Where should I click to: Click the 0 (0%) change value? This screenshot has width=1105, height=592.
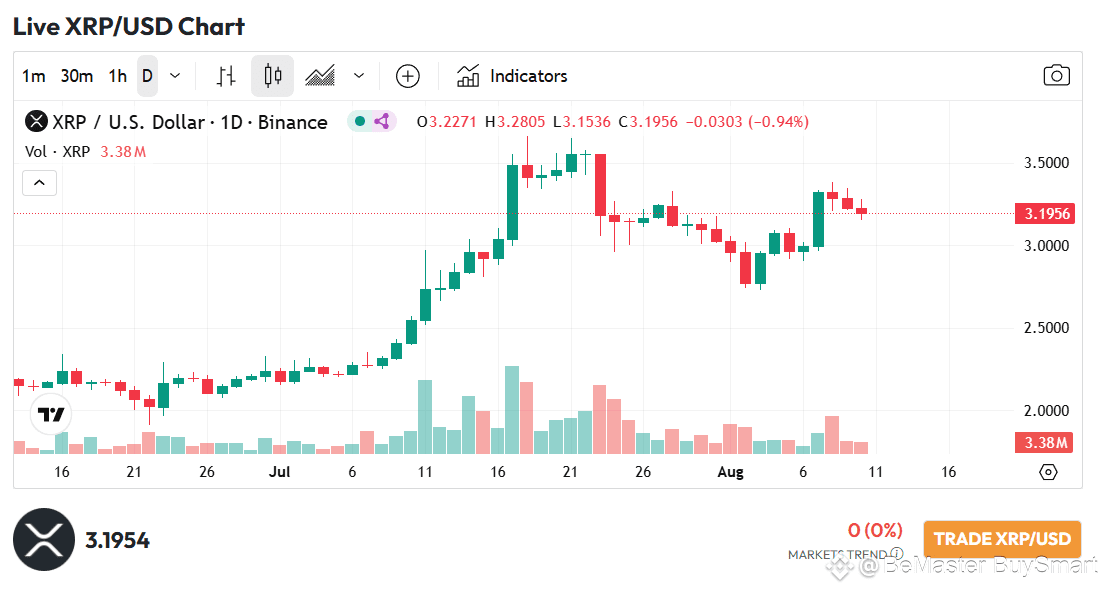[x=875, y=530]
